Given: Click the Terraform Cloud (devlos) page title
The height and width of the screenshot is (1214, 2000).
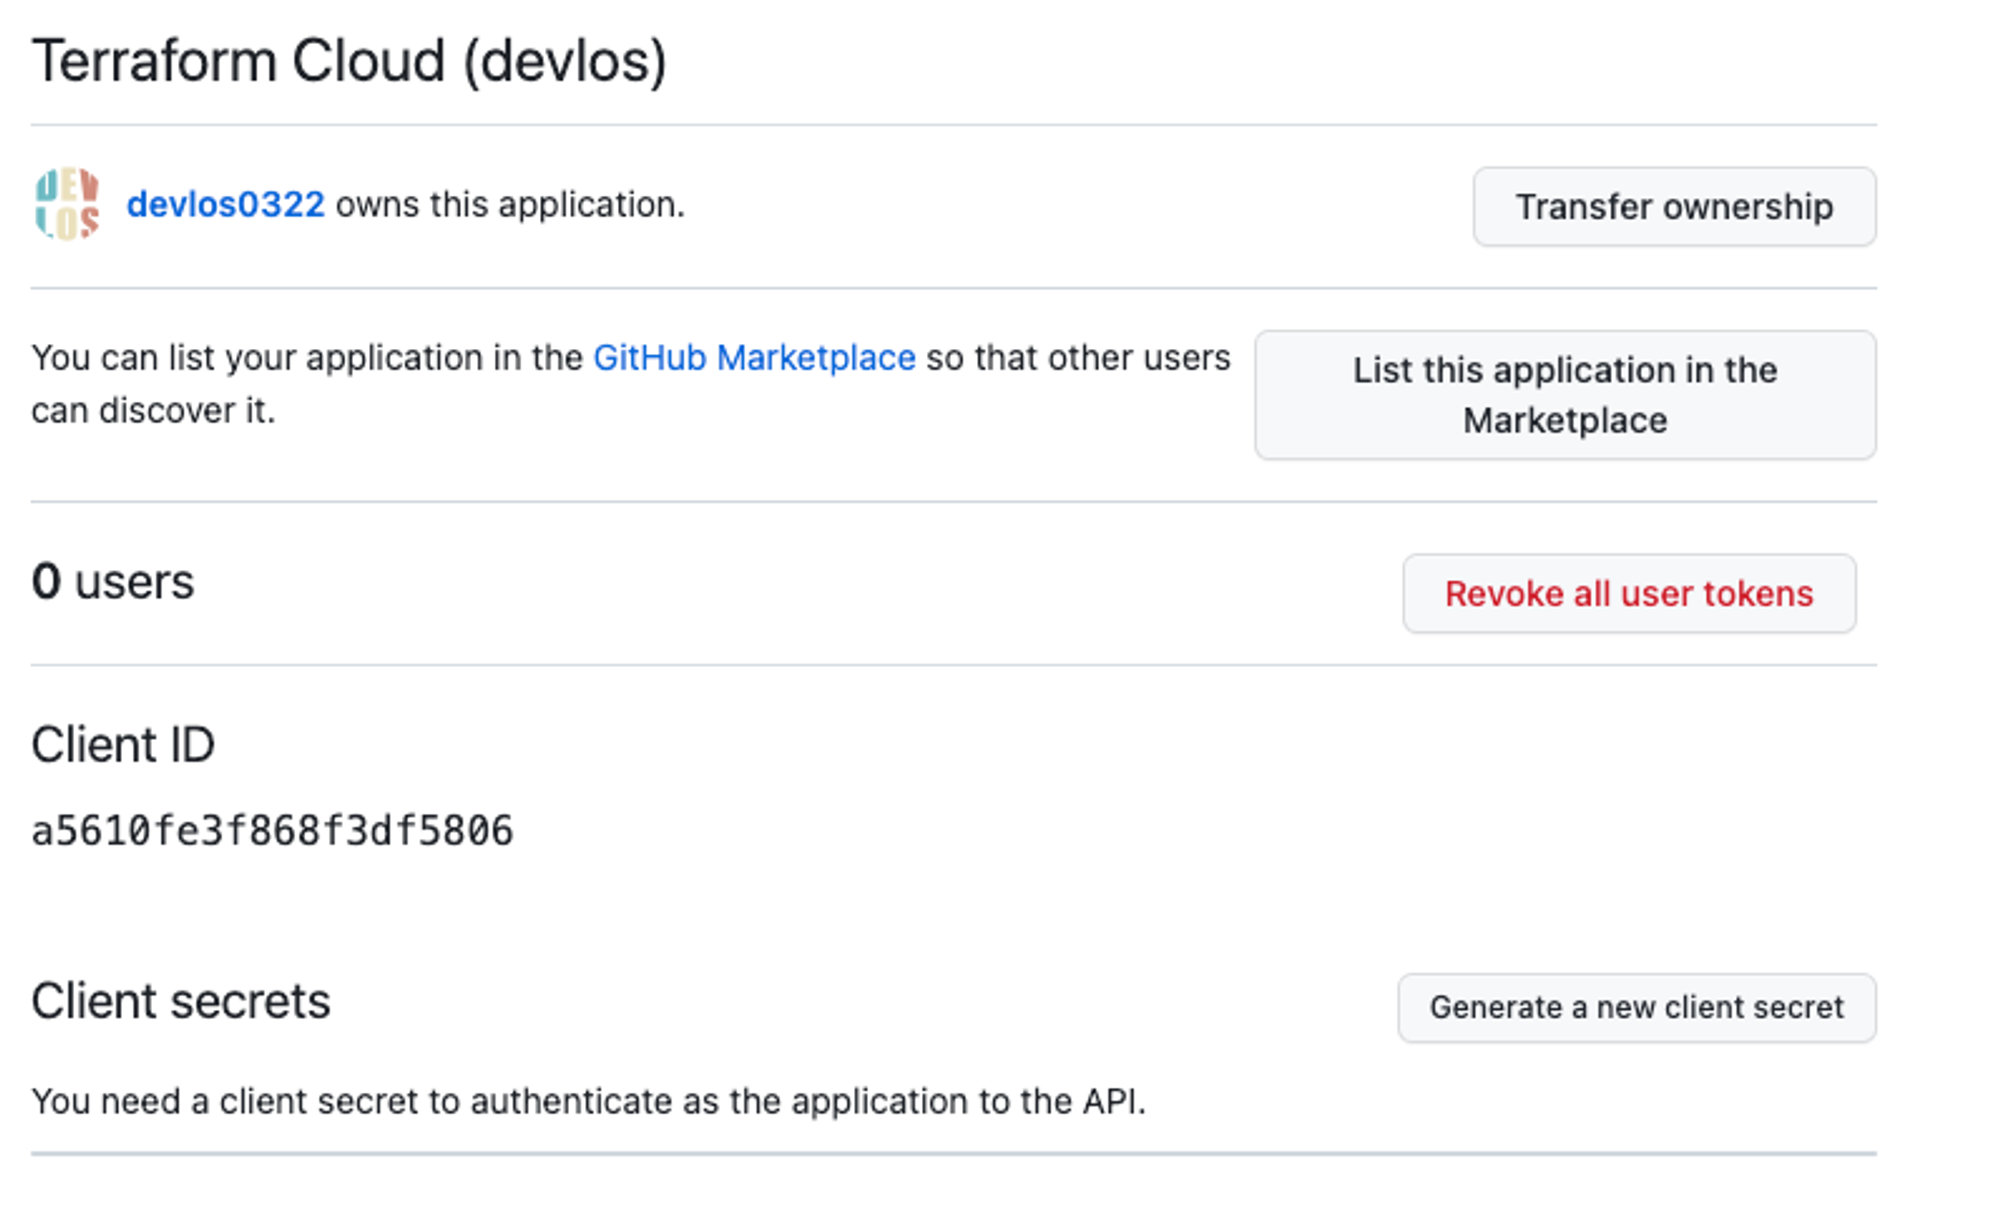Looking at the screenshot, I should (349, 61).
